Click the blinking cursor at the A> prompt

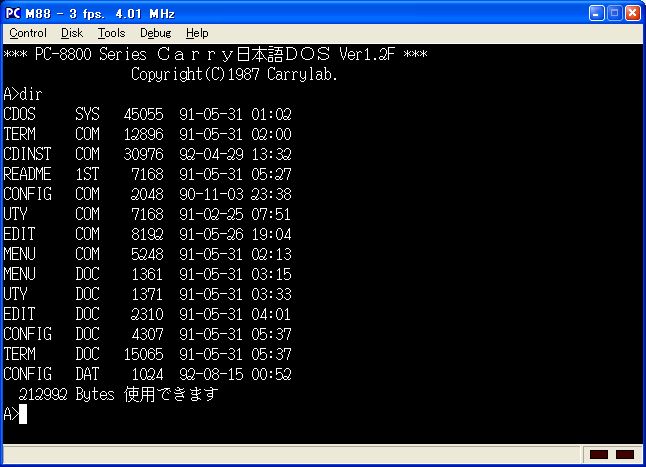click(x=22, y=414)
